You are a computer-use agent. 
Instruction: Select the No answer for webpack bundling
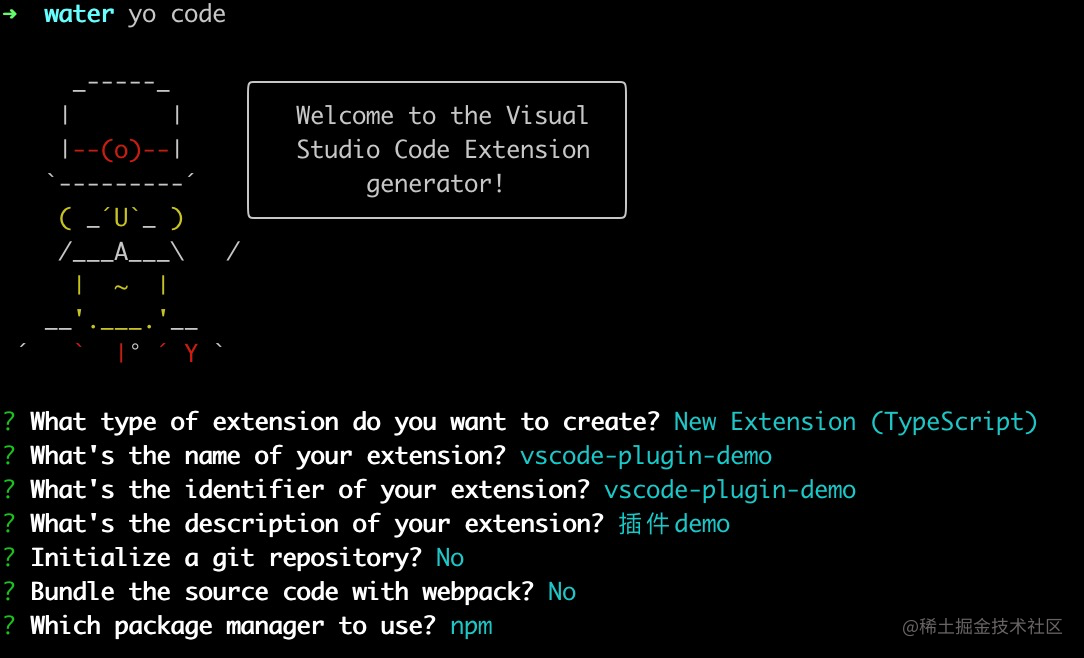point(561,591)
